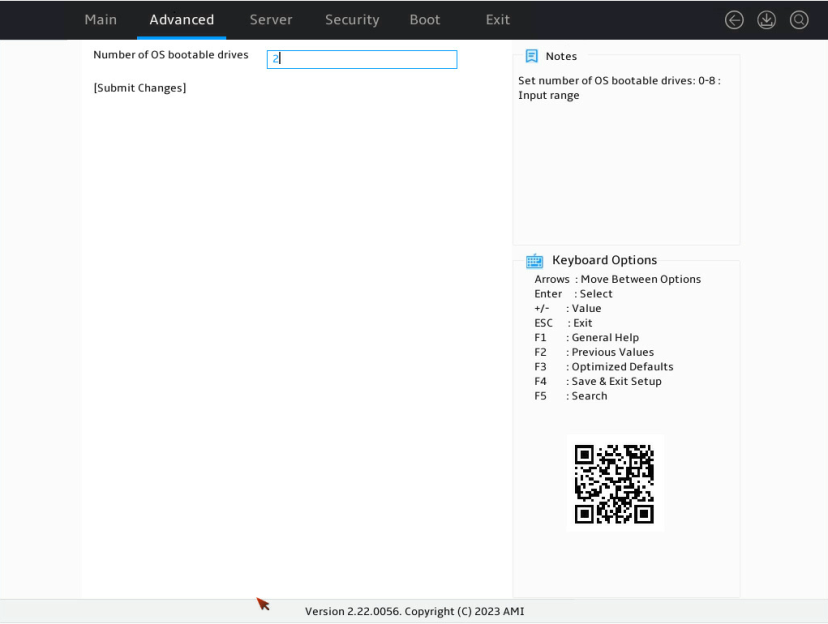828x624 pixels.
Task: Click the Notes heading text
Action: [561, 56]
